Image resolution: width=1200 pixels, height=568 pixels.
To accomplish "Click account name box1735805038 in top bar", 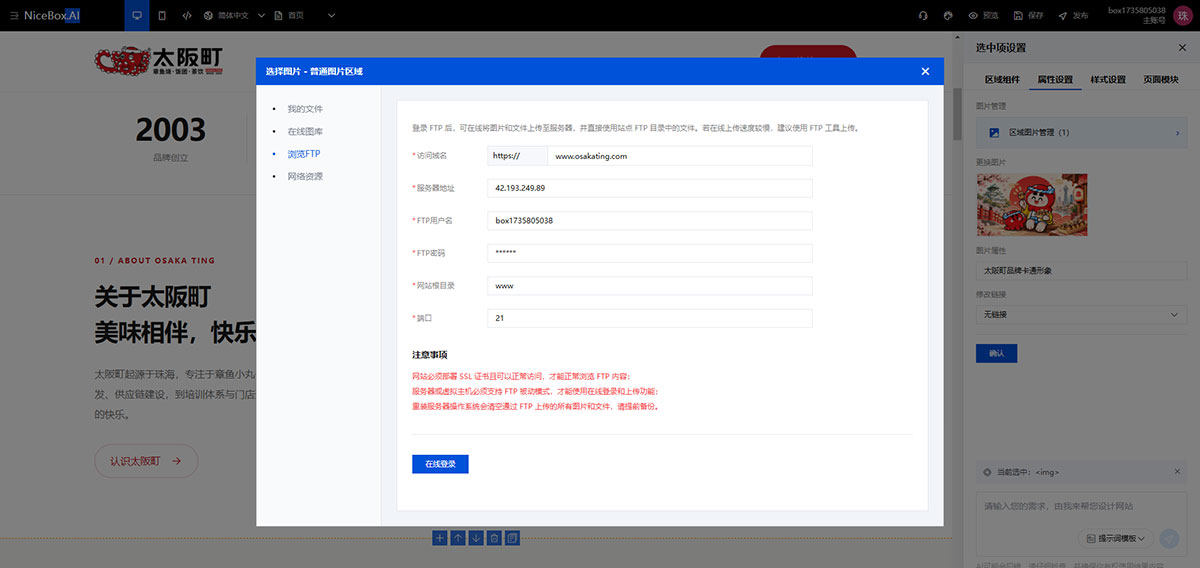I will (1136, 10).
